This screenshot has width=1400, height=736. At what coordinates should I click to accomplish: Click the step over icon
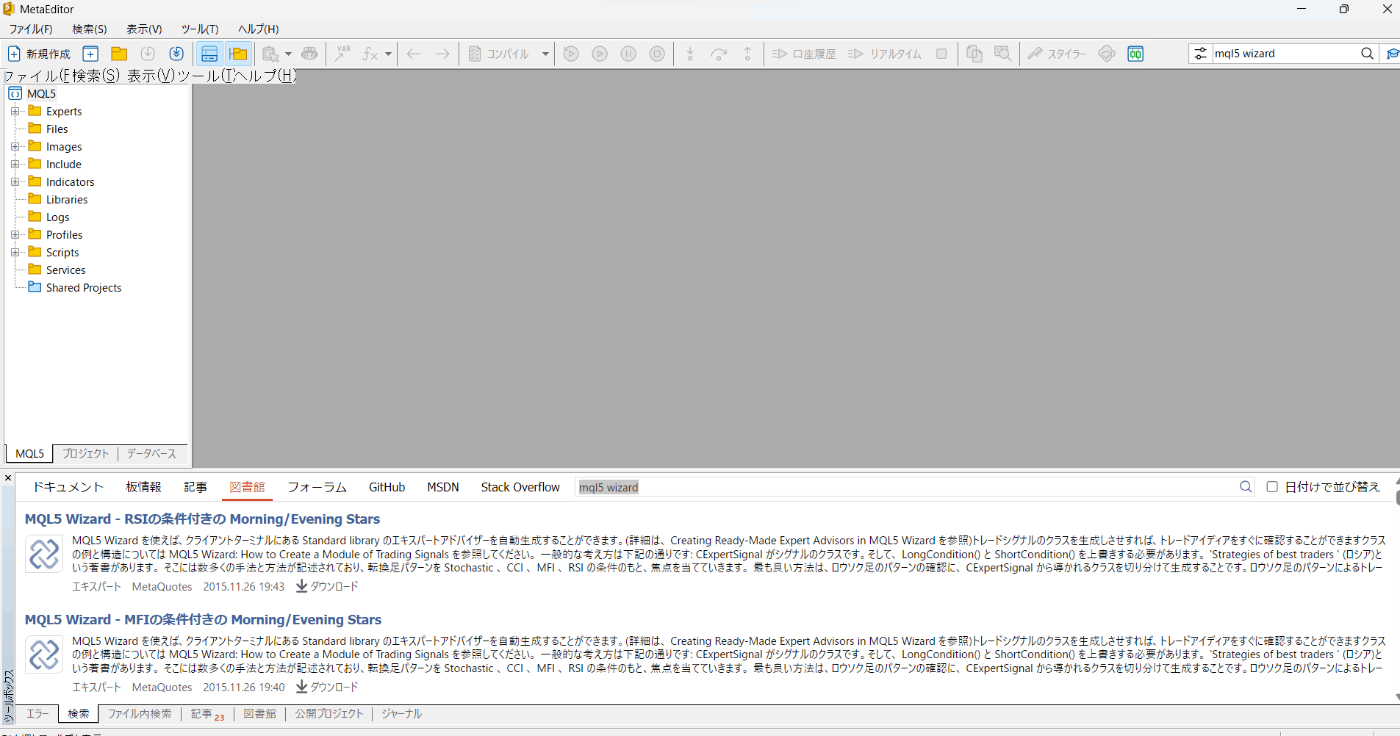coord(718,54)
